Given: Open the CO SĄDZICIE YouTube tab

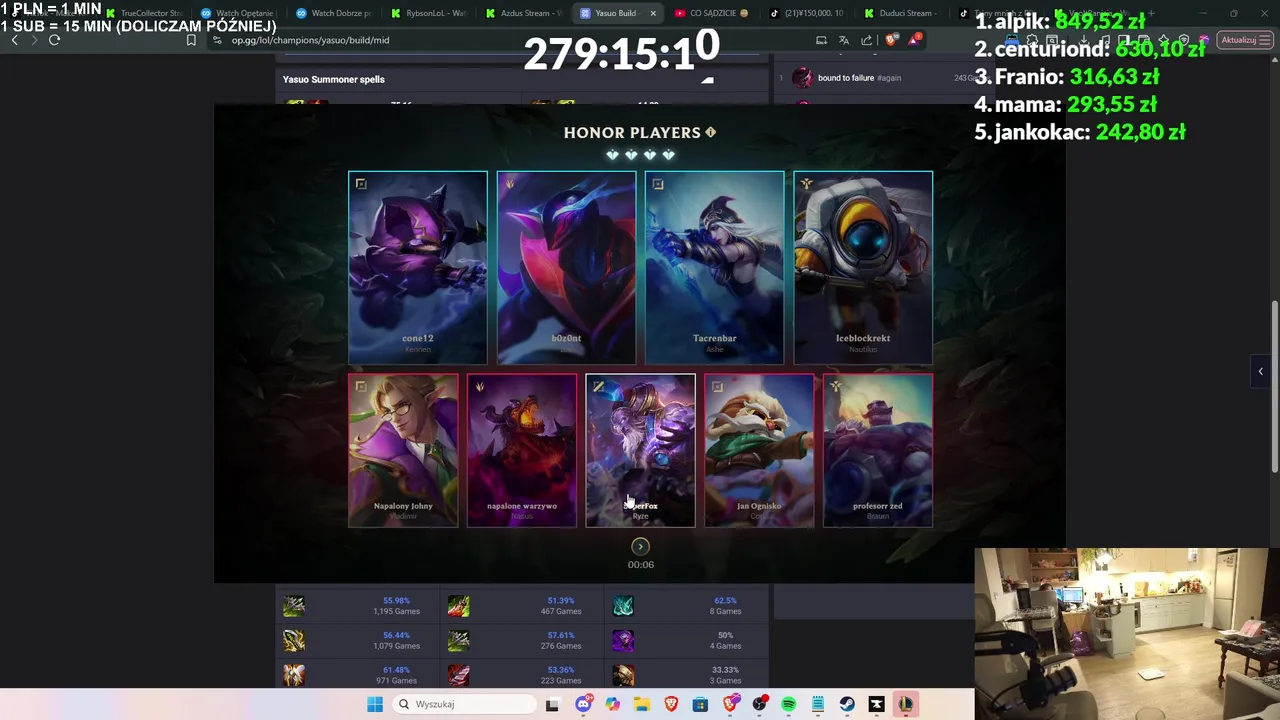Looking at the screenshot, I should 713,13.
